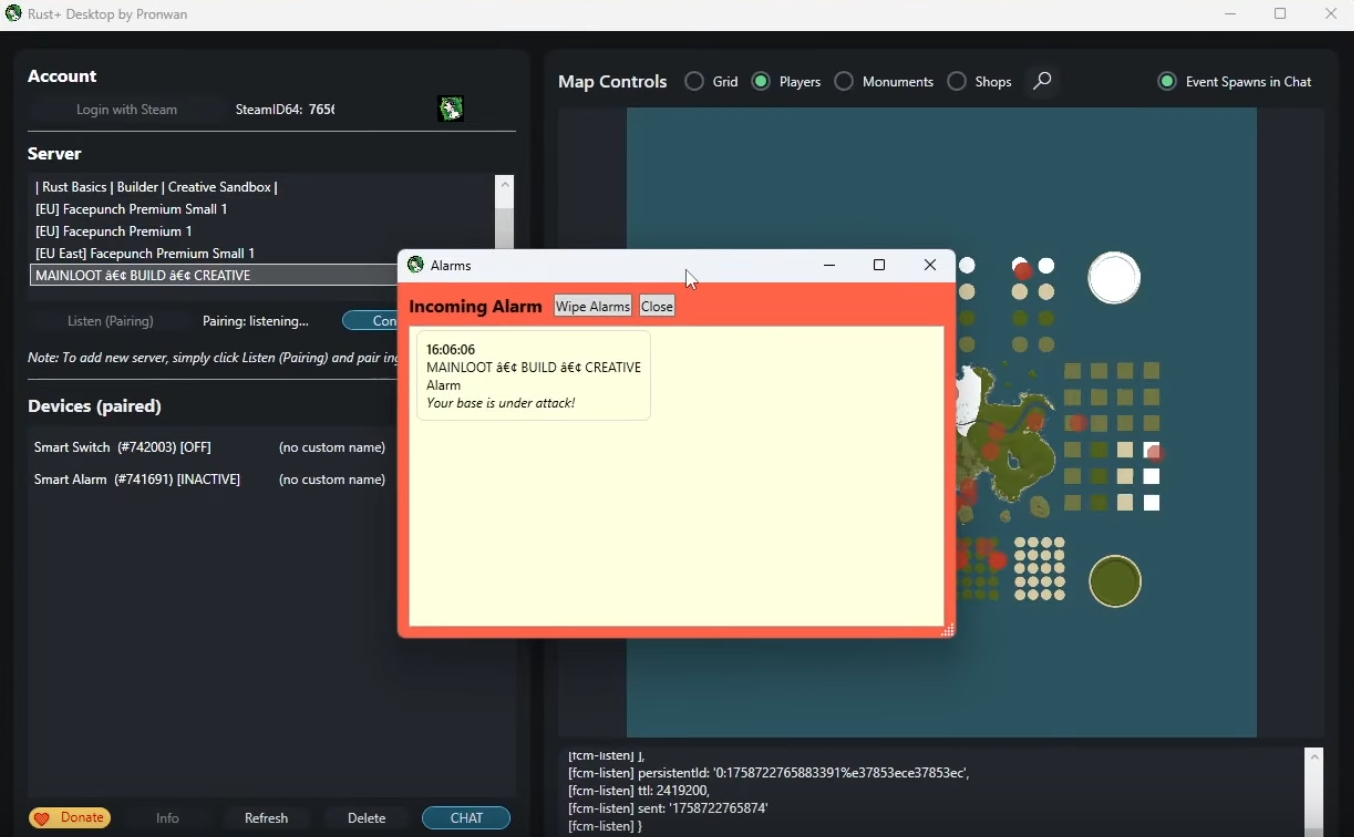The height and width of the screenshot is (837, 1354).
Task: Click the Close button in Alarms window
Action: pyautogui.click(x=657, y=306)
